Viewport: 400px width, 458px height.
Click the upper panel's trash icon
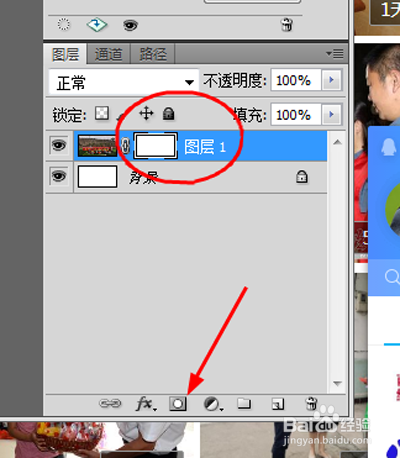287,24
